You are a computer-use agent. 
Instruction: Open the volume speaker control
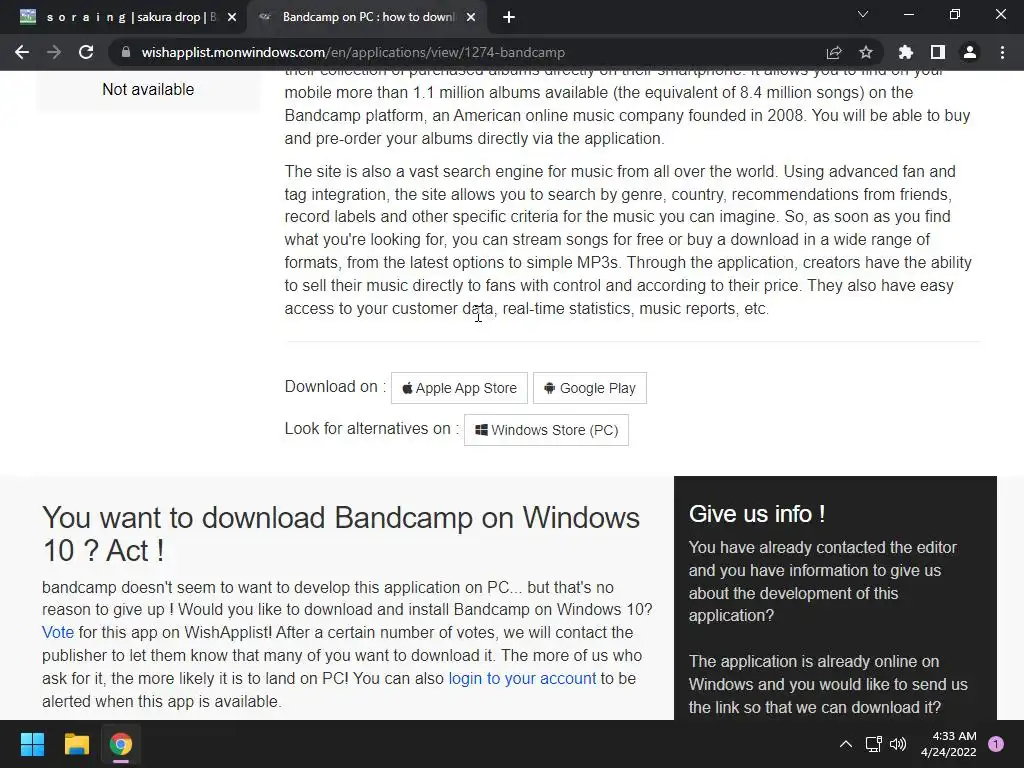click(x=898, y=744)
